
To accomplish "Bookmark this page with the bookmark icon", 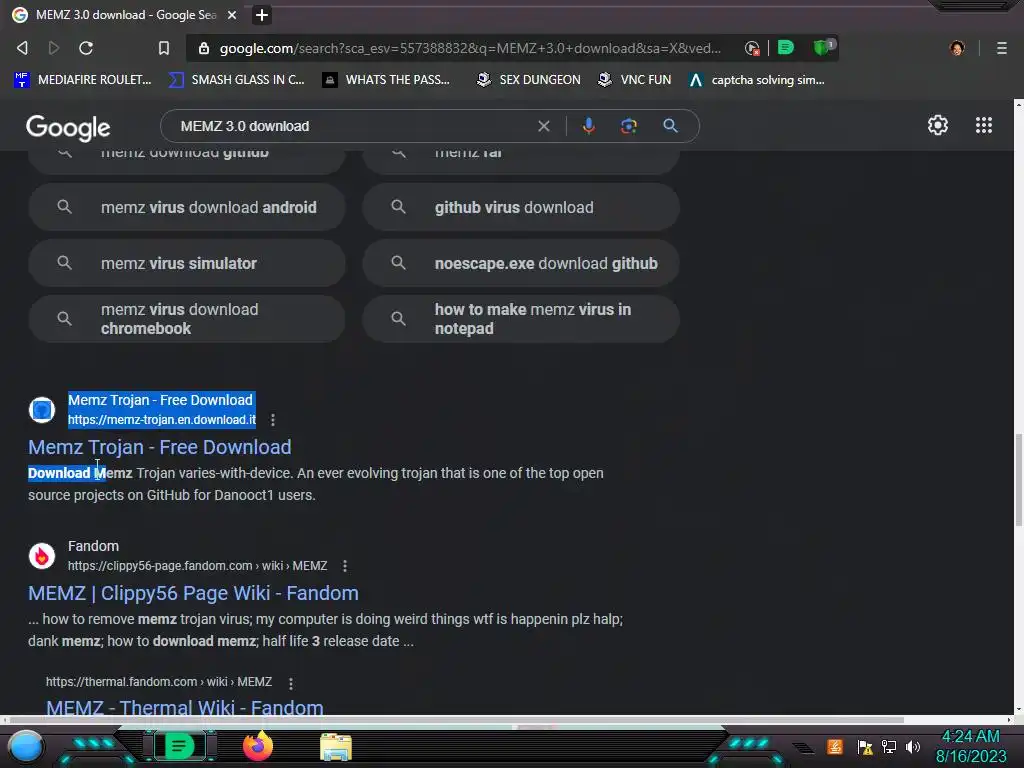I will coord(164,48).
